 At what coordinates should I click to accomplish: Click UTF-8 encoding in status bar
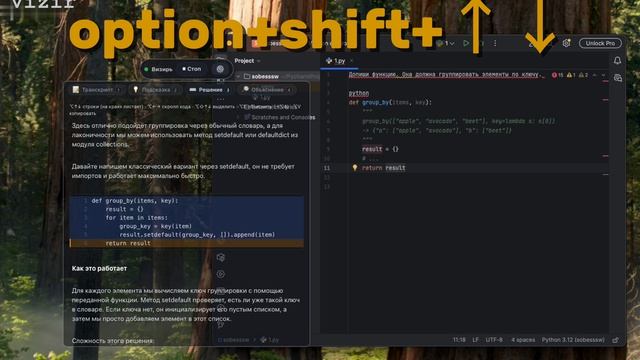pyautogui.click(x=494, y=340)
